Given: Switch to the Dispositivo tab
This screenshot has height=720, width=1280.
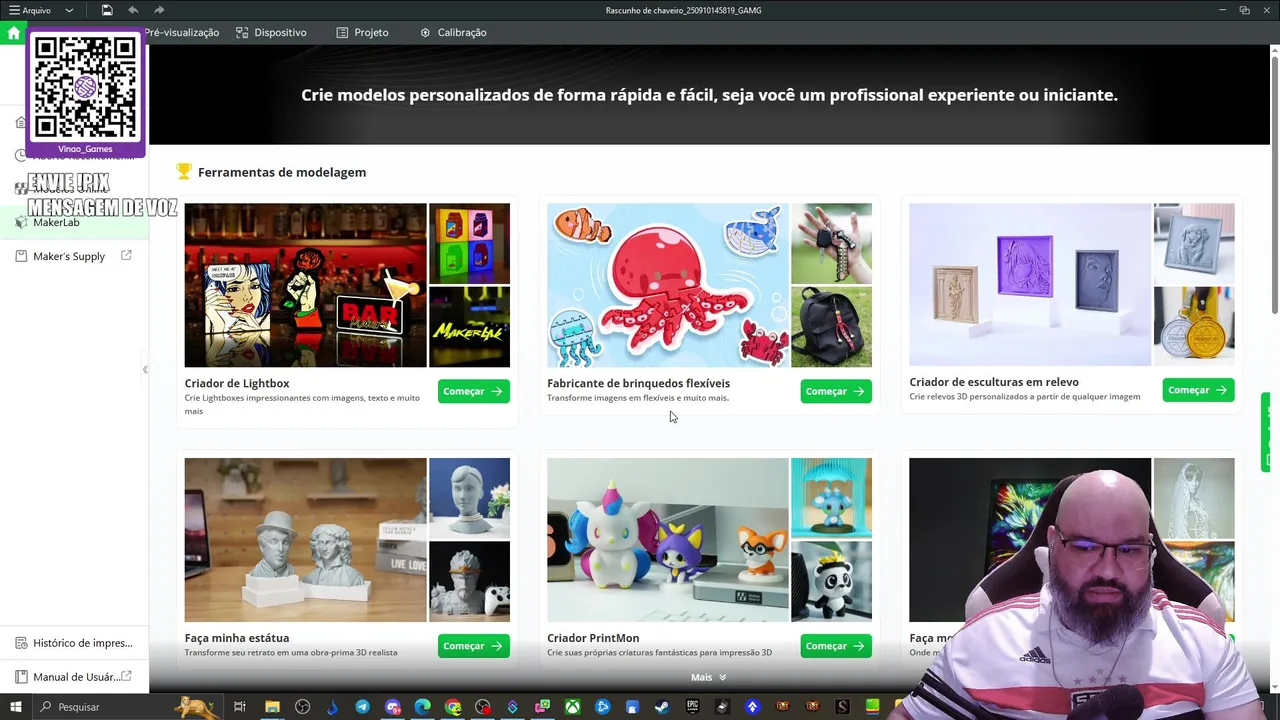Looking at the screenshot, I should tap(271, 33).
